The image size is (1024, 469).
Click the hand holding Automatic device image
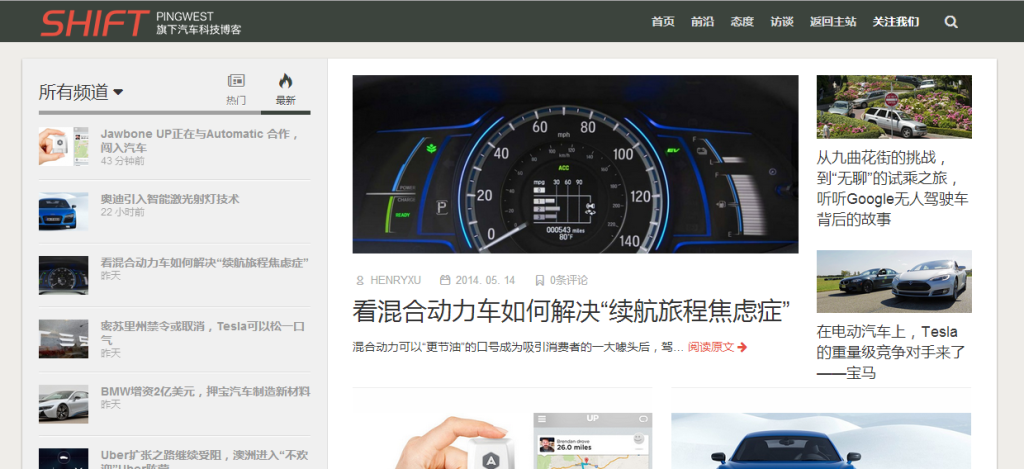[x=502, y=441]
